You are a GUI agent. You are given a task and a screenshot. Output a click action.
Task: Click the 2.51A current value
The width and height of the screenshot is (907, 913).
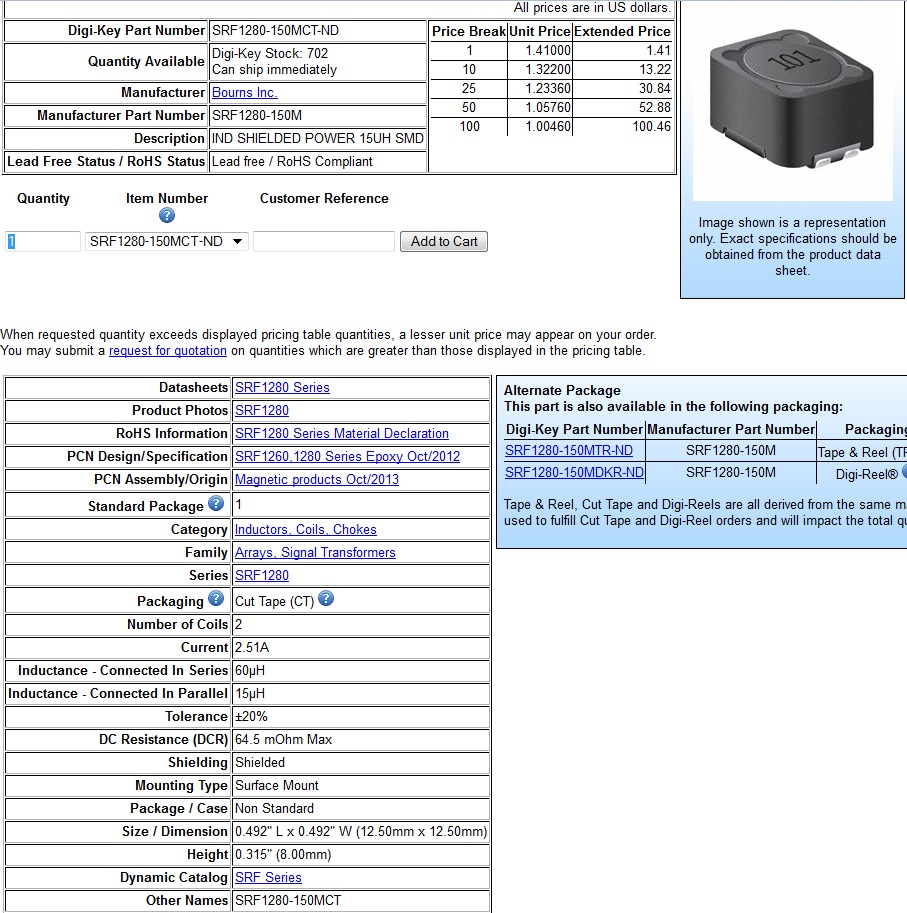coord(252,647)
